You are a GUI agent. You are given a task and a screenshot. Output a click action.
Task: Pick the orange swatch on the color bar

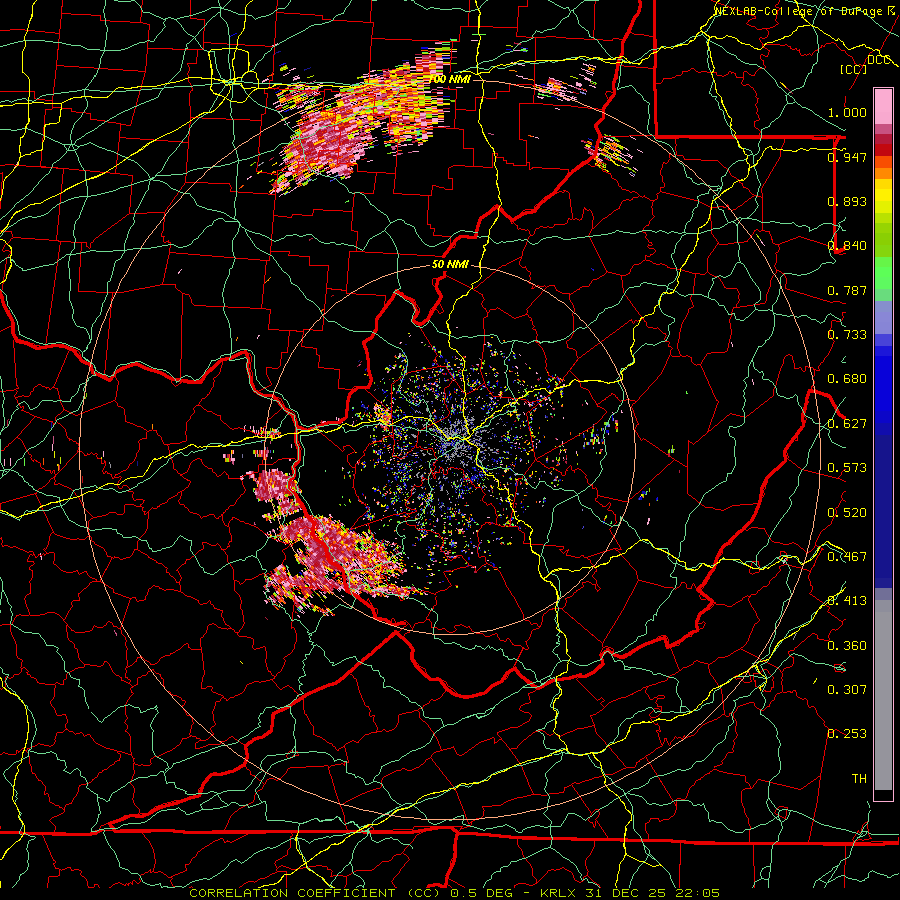coord(883,173)
